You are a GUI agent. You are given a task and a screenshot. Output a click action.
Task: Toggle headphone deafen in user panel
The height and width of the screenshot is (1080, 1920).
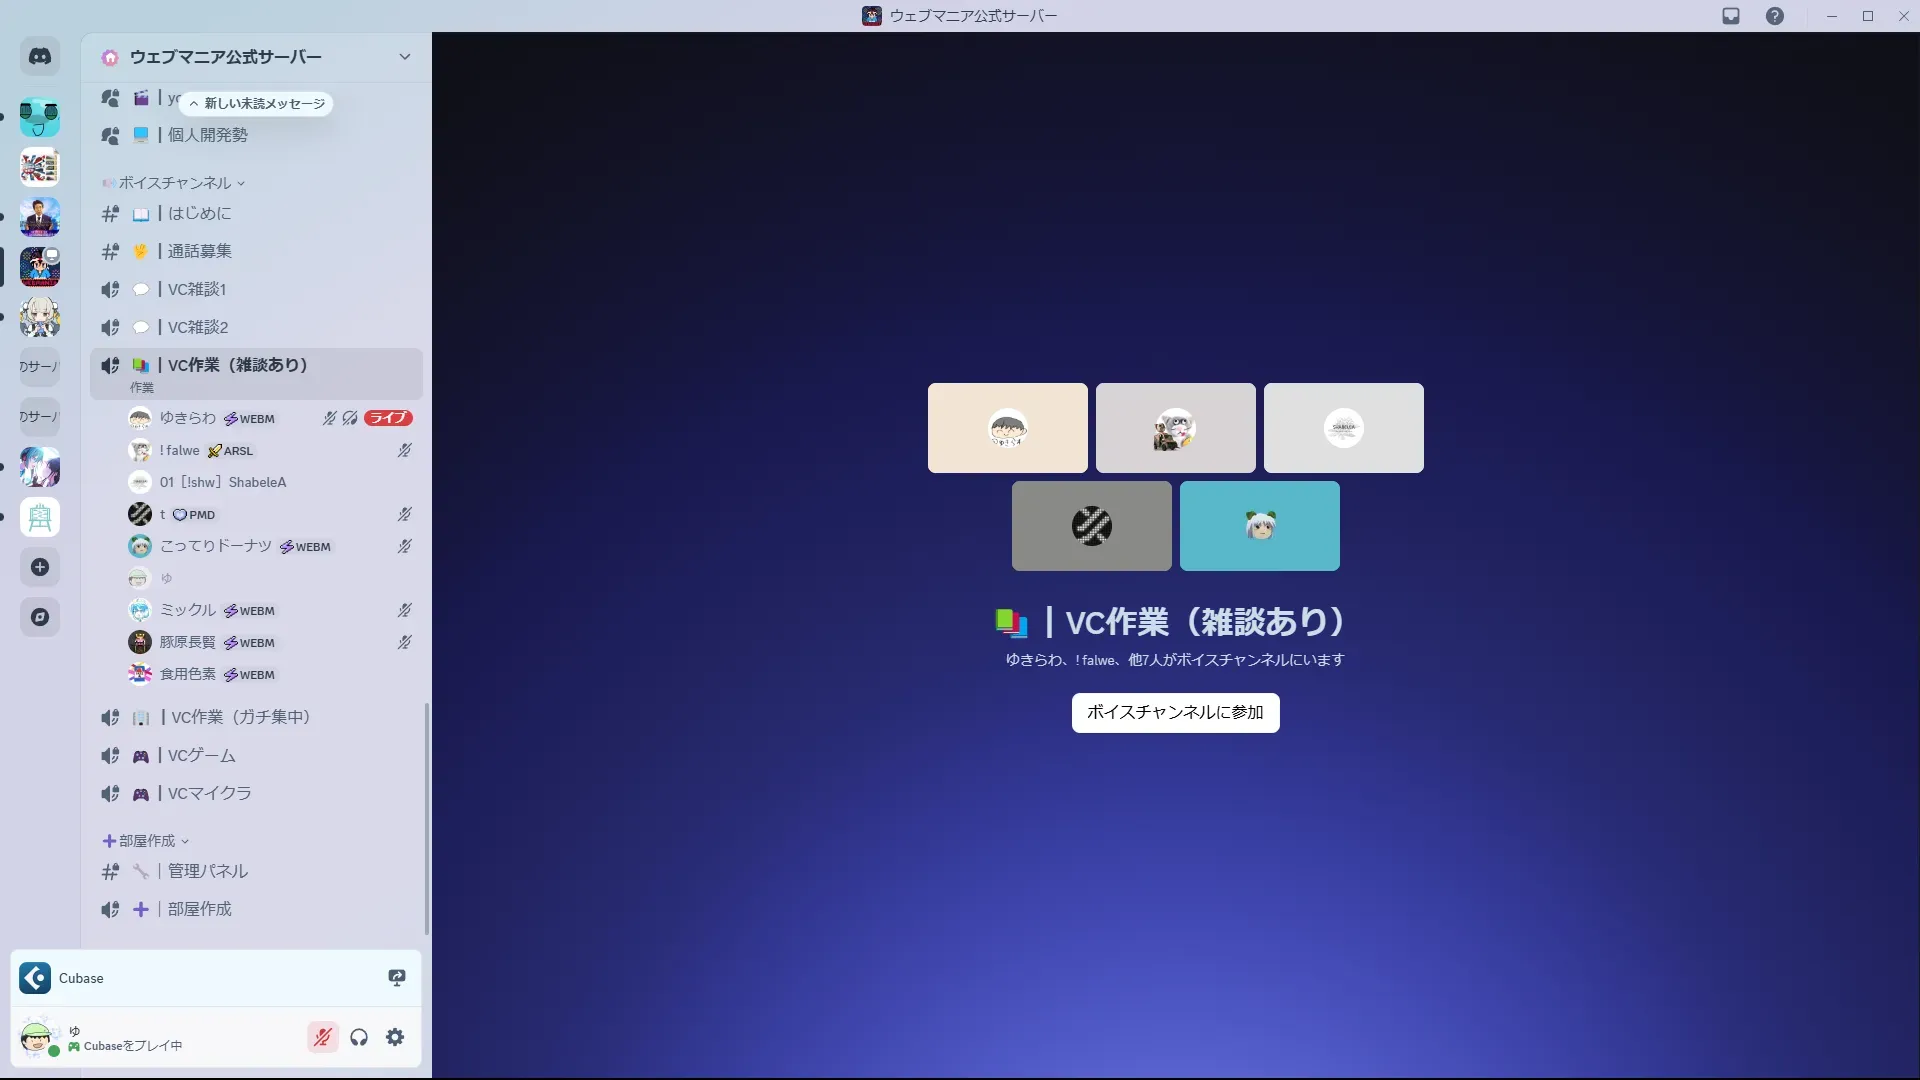(359, 1037)
